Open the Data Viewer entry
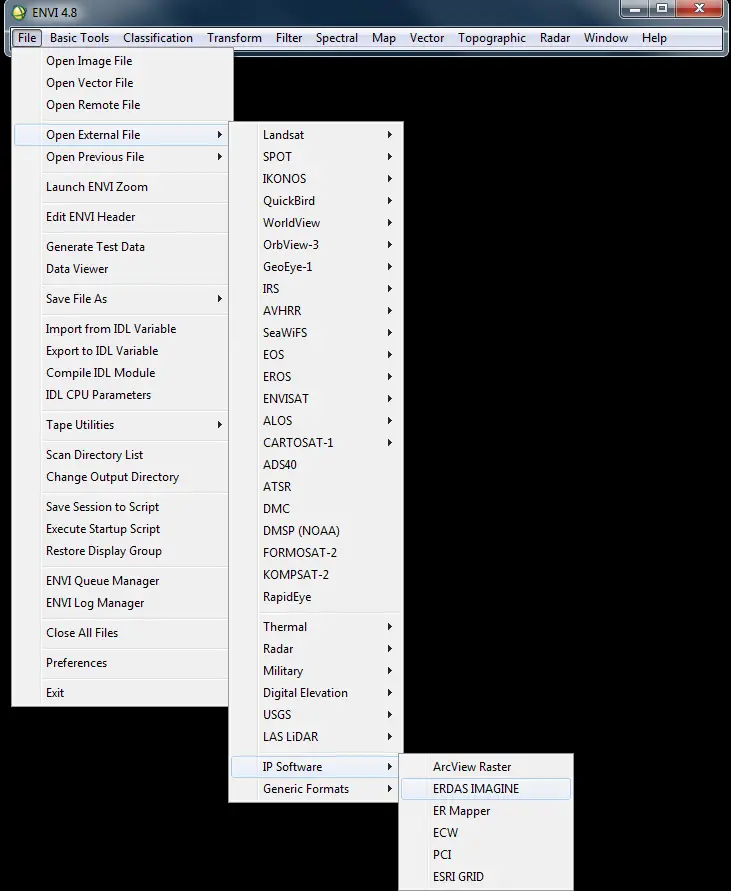This screenshot has width=731, height=891. (123, 269)
